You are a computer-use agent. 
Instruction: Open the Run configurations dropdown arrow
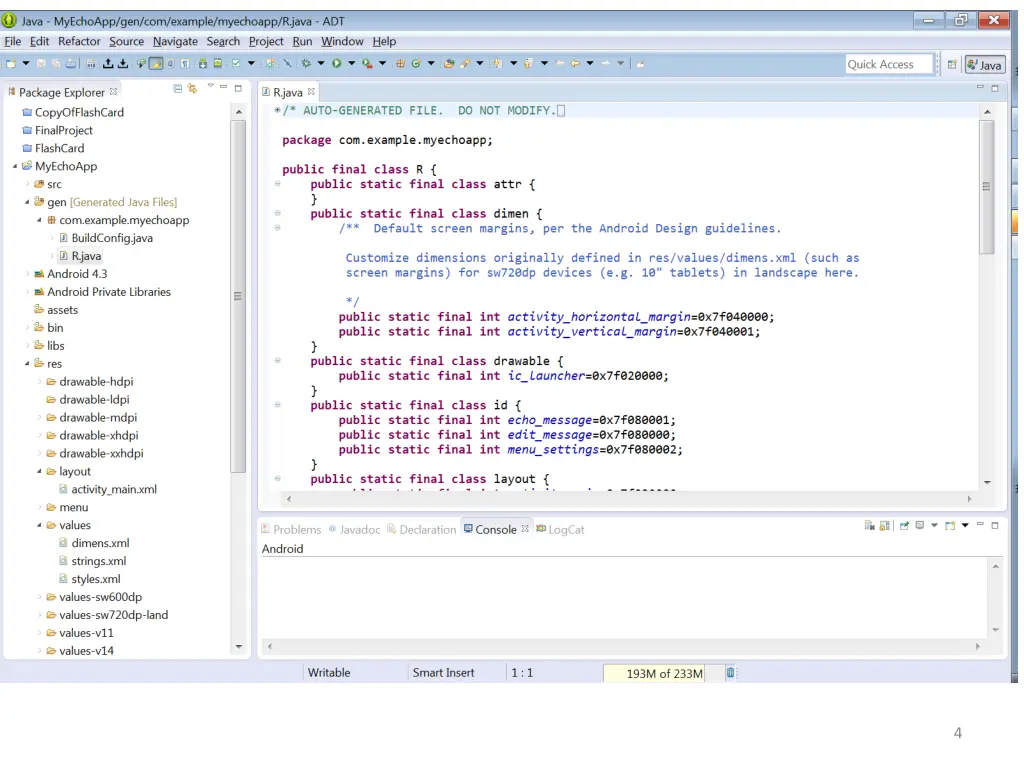pos(351,63)
